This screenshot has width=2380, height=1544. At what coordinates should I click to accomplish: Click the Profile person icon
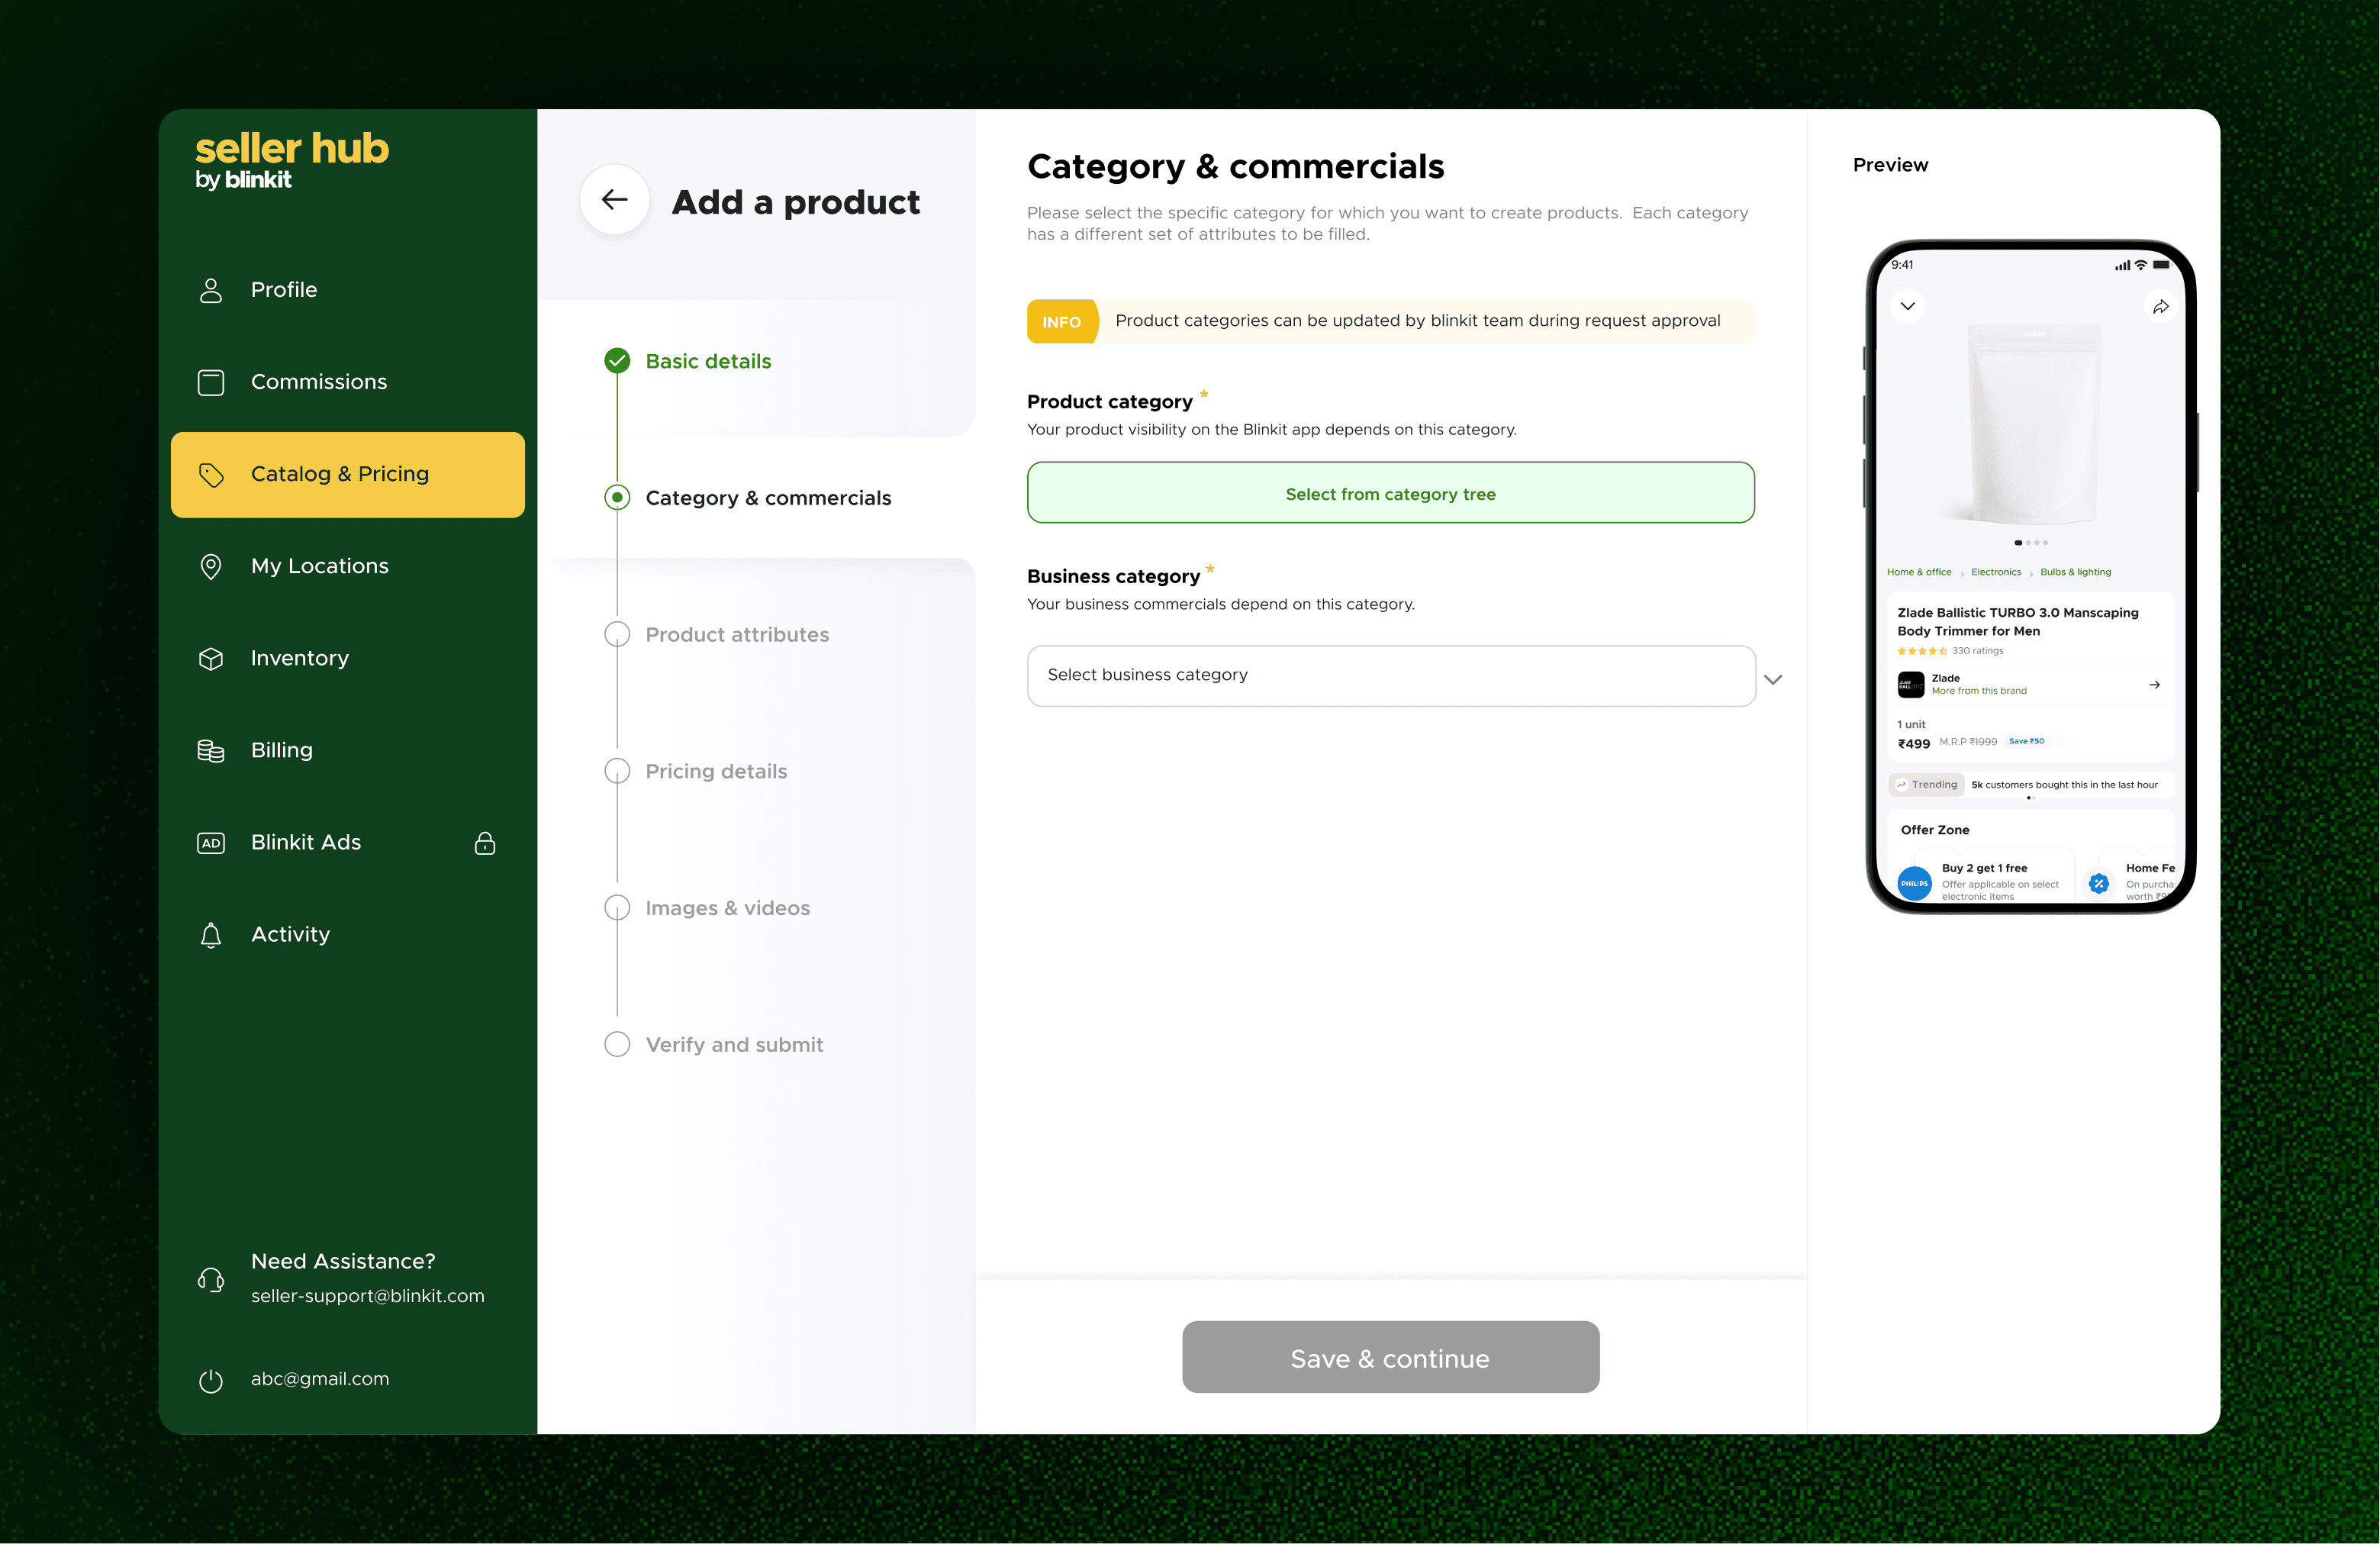(211, 290)
